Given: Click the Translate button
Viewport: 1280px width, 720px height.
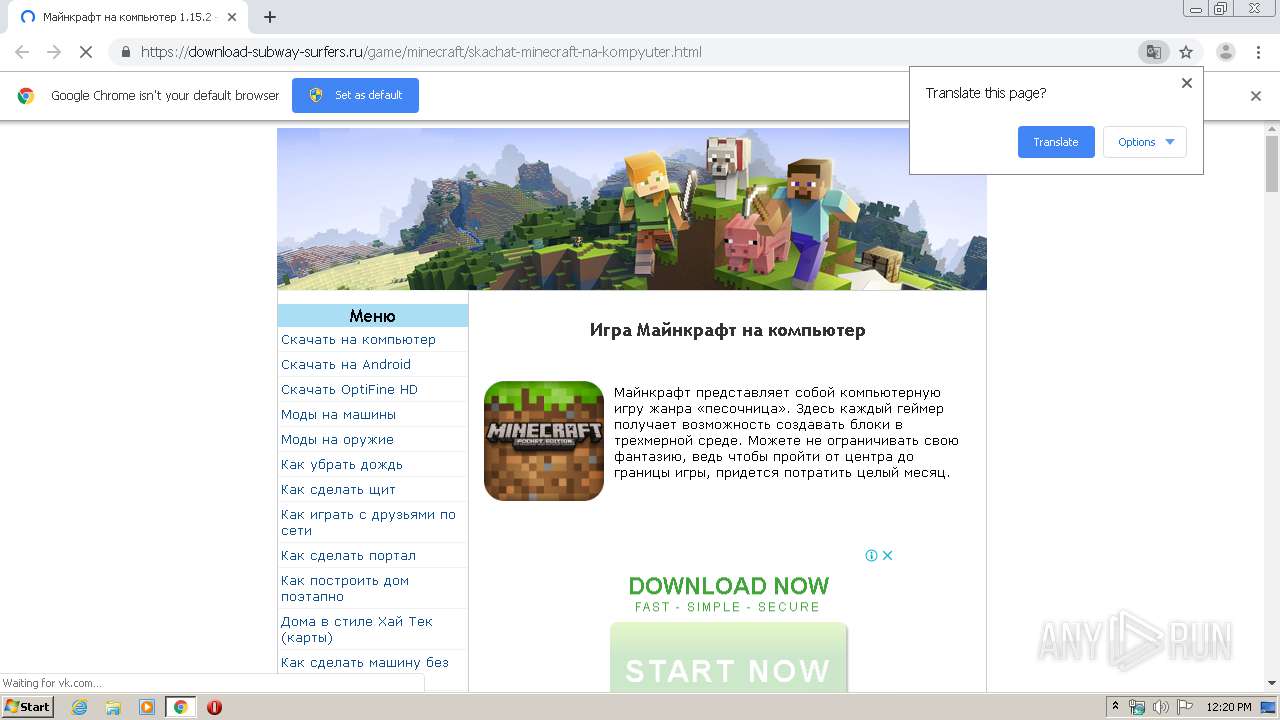Looking at the screenshot, I should coord(1056,142).
